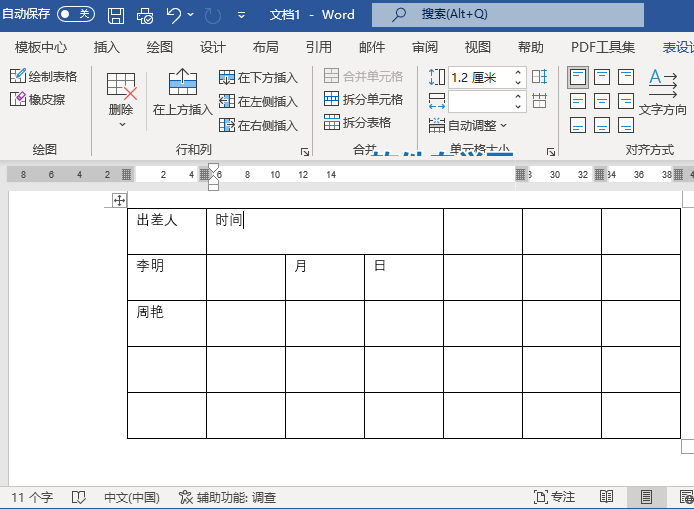694x509 pixels.
Task: Open the 邮件 tab
Action: click(x=372, y=47)
